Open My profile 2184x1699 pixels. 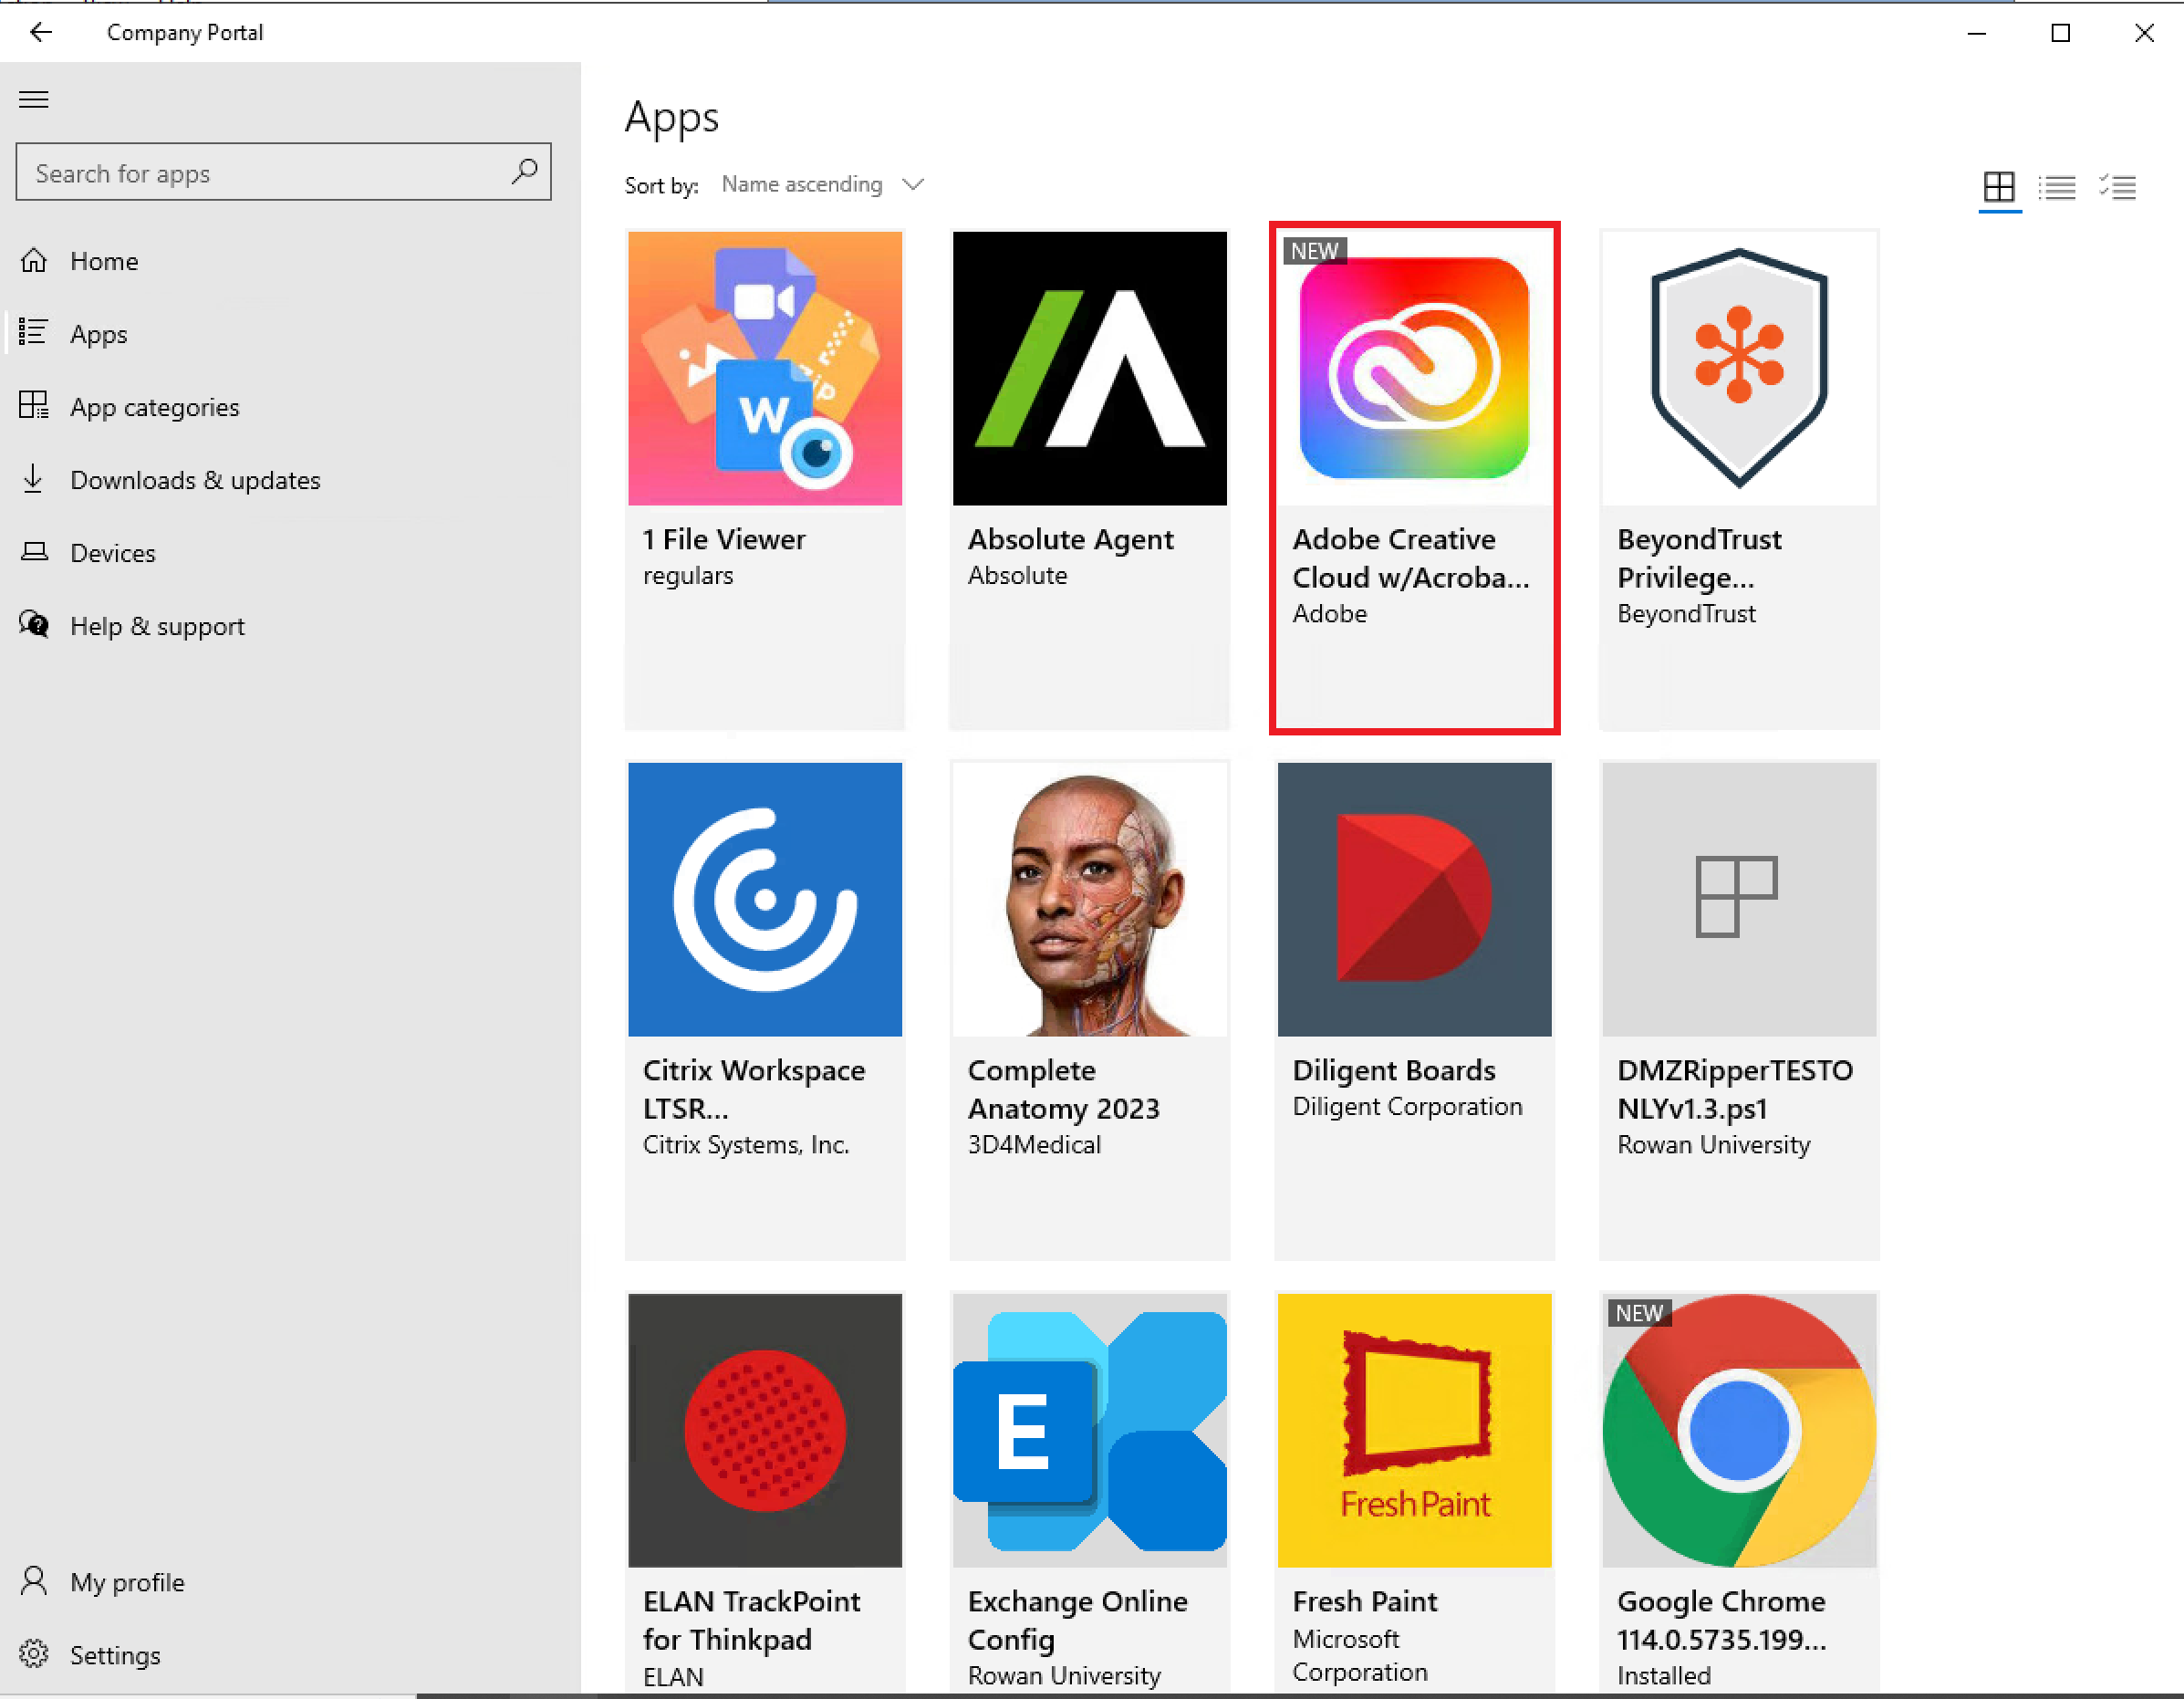click(127, 1582)
